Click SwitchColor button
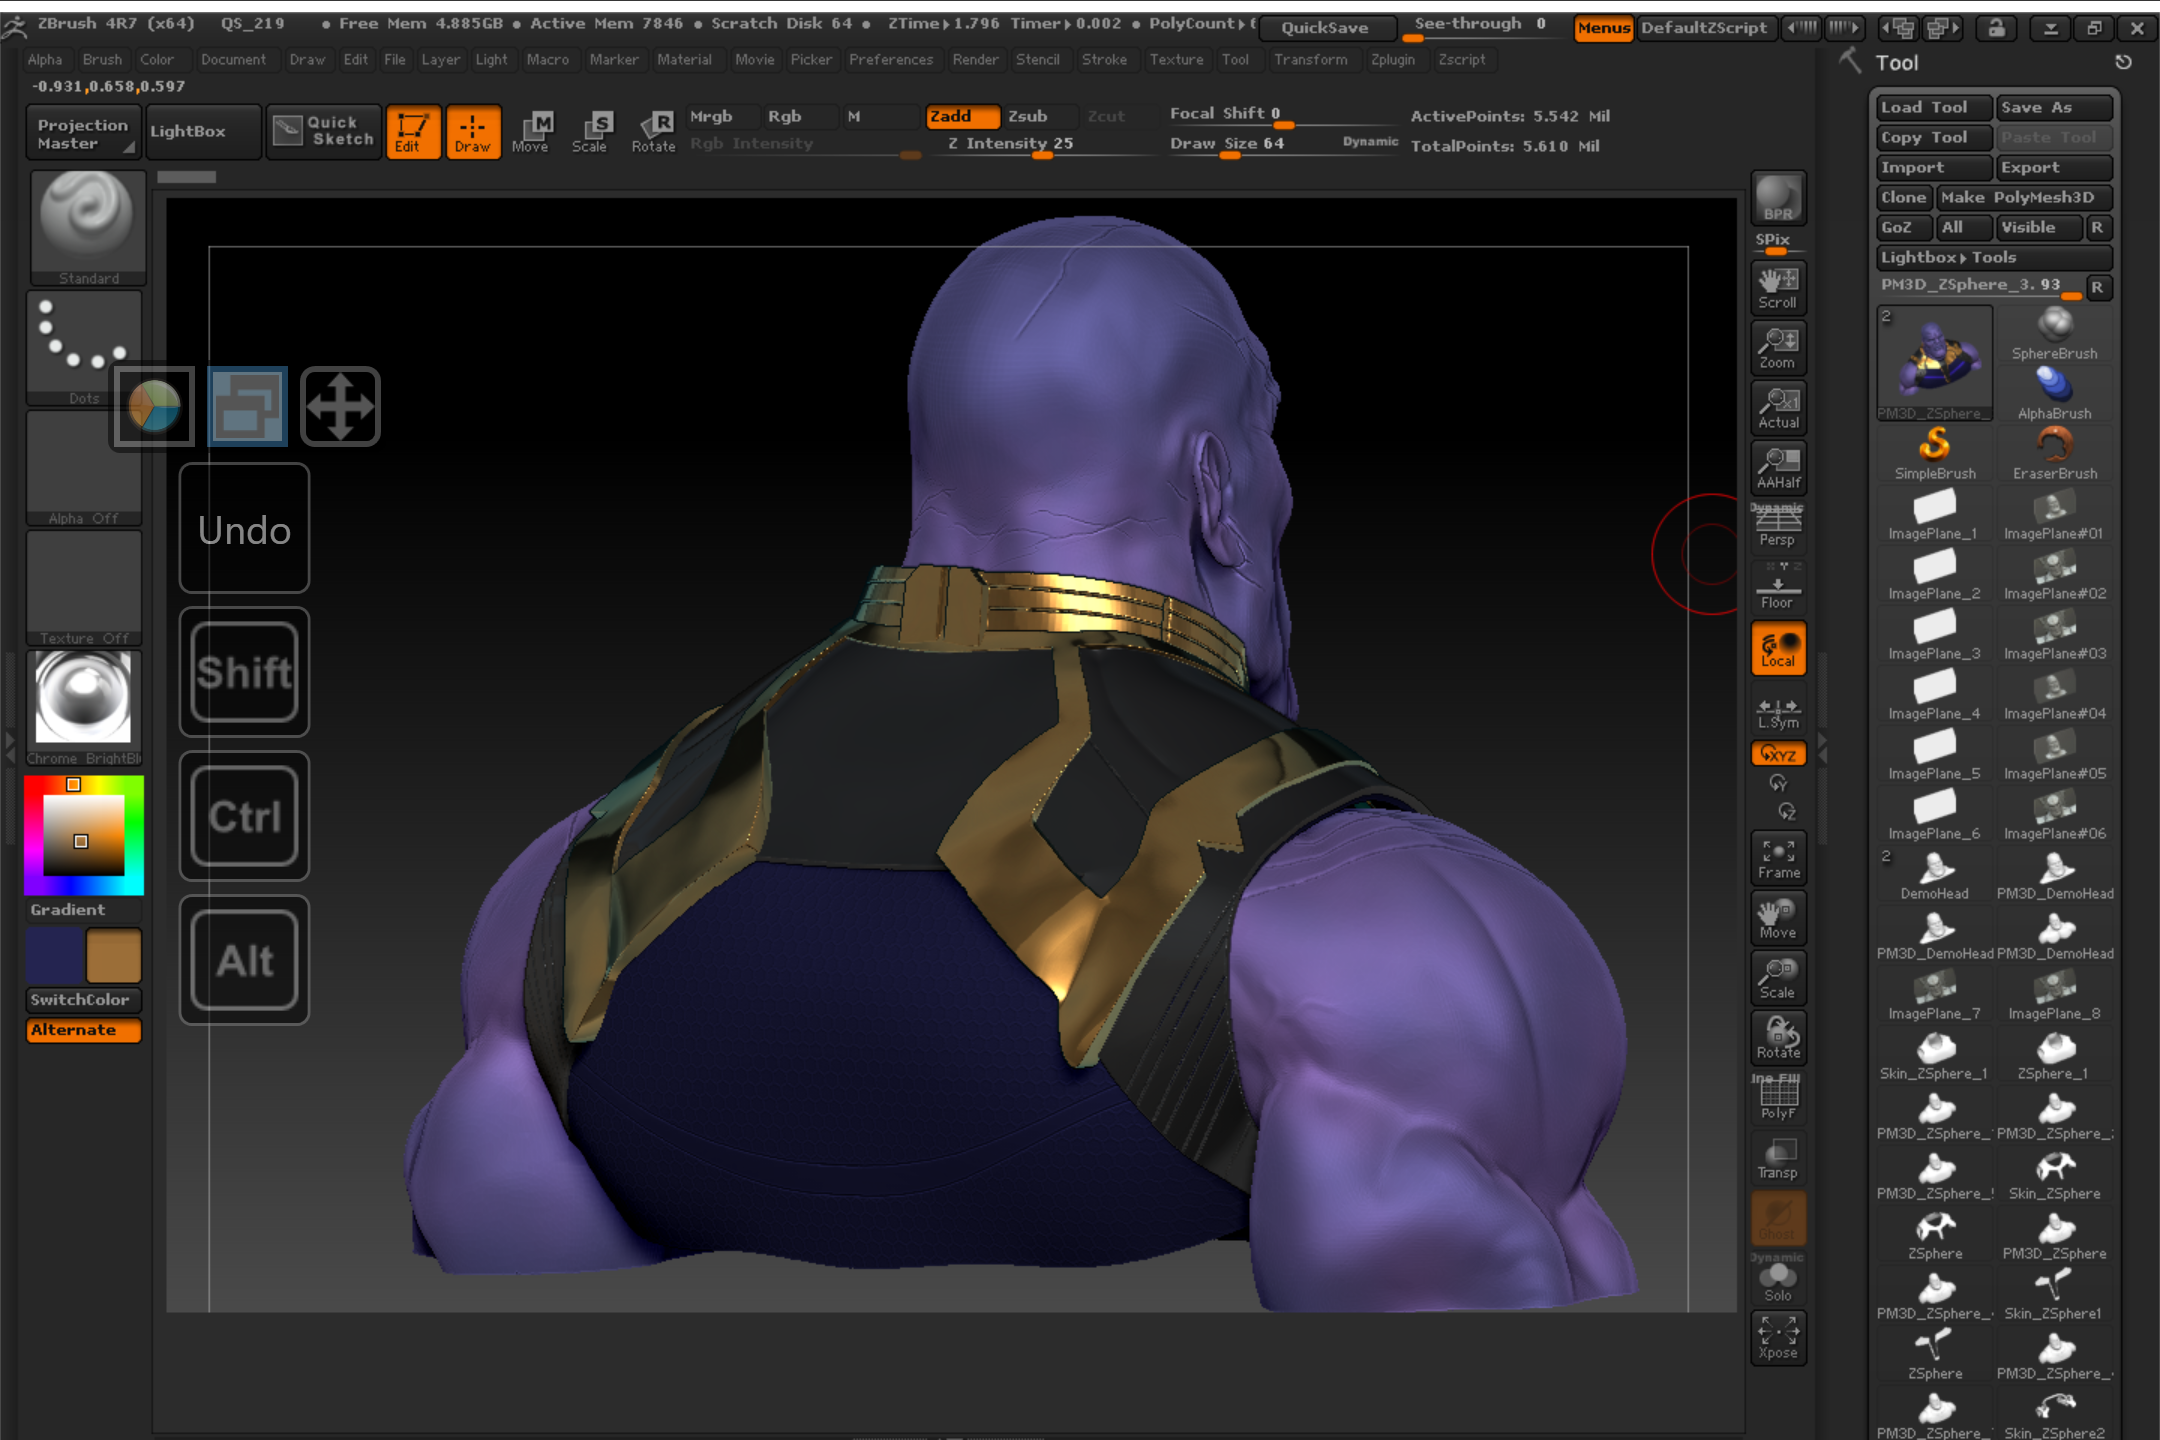2160x1440 pixels. click(84, 999)
